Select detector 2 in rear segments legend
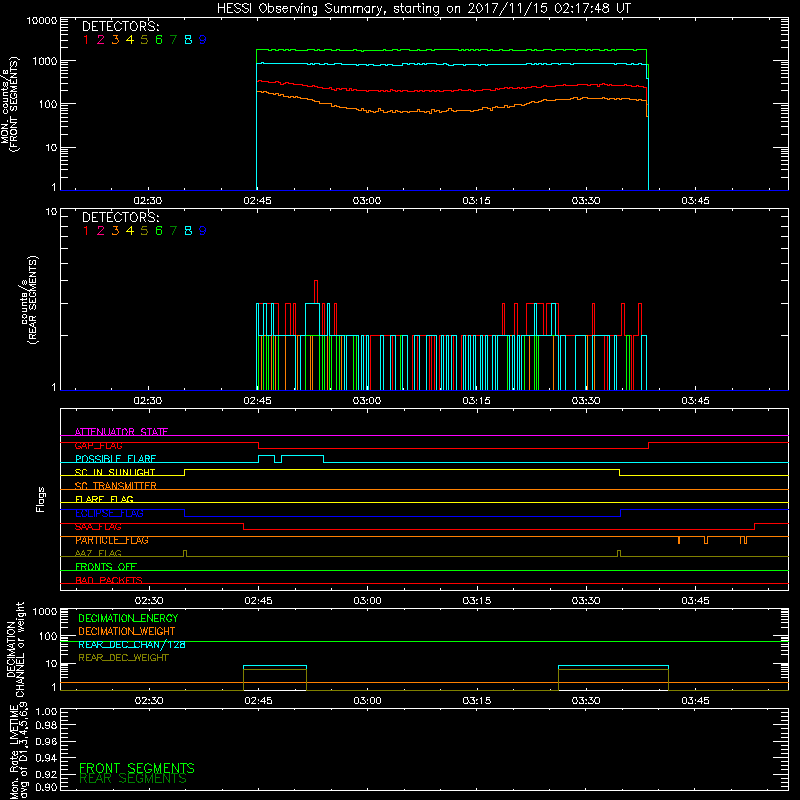800x800 pixels. tap(101, 231)
